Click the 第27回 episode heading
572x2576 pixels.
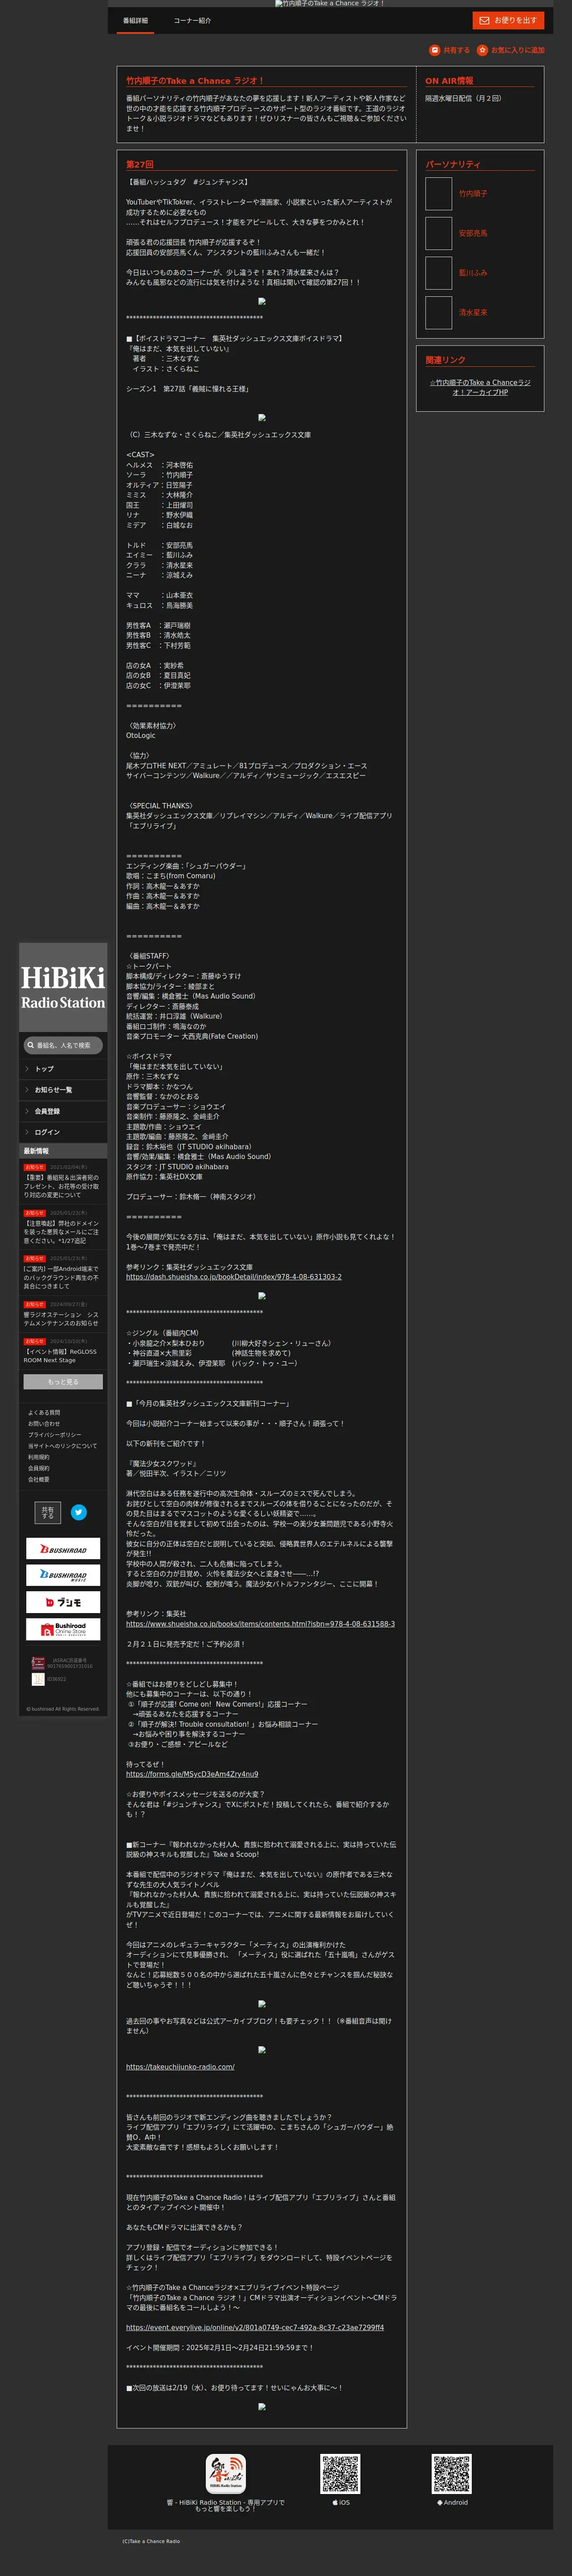point(140,164)
